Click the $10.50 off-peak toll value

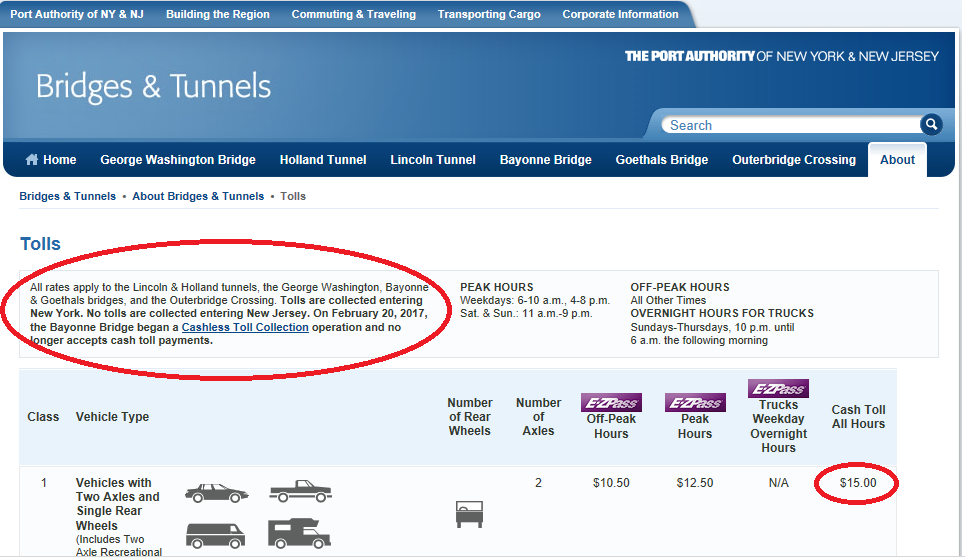click(x=611, y=483)
